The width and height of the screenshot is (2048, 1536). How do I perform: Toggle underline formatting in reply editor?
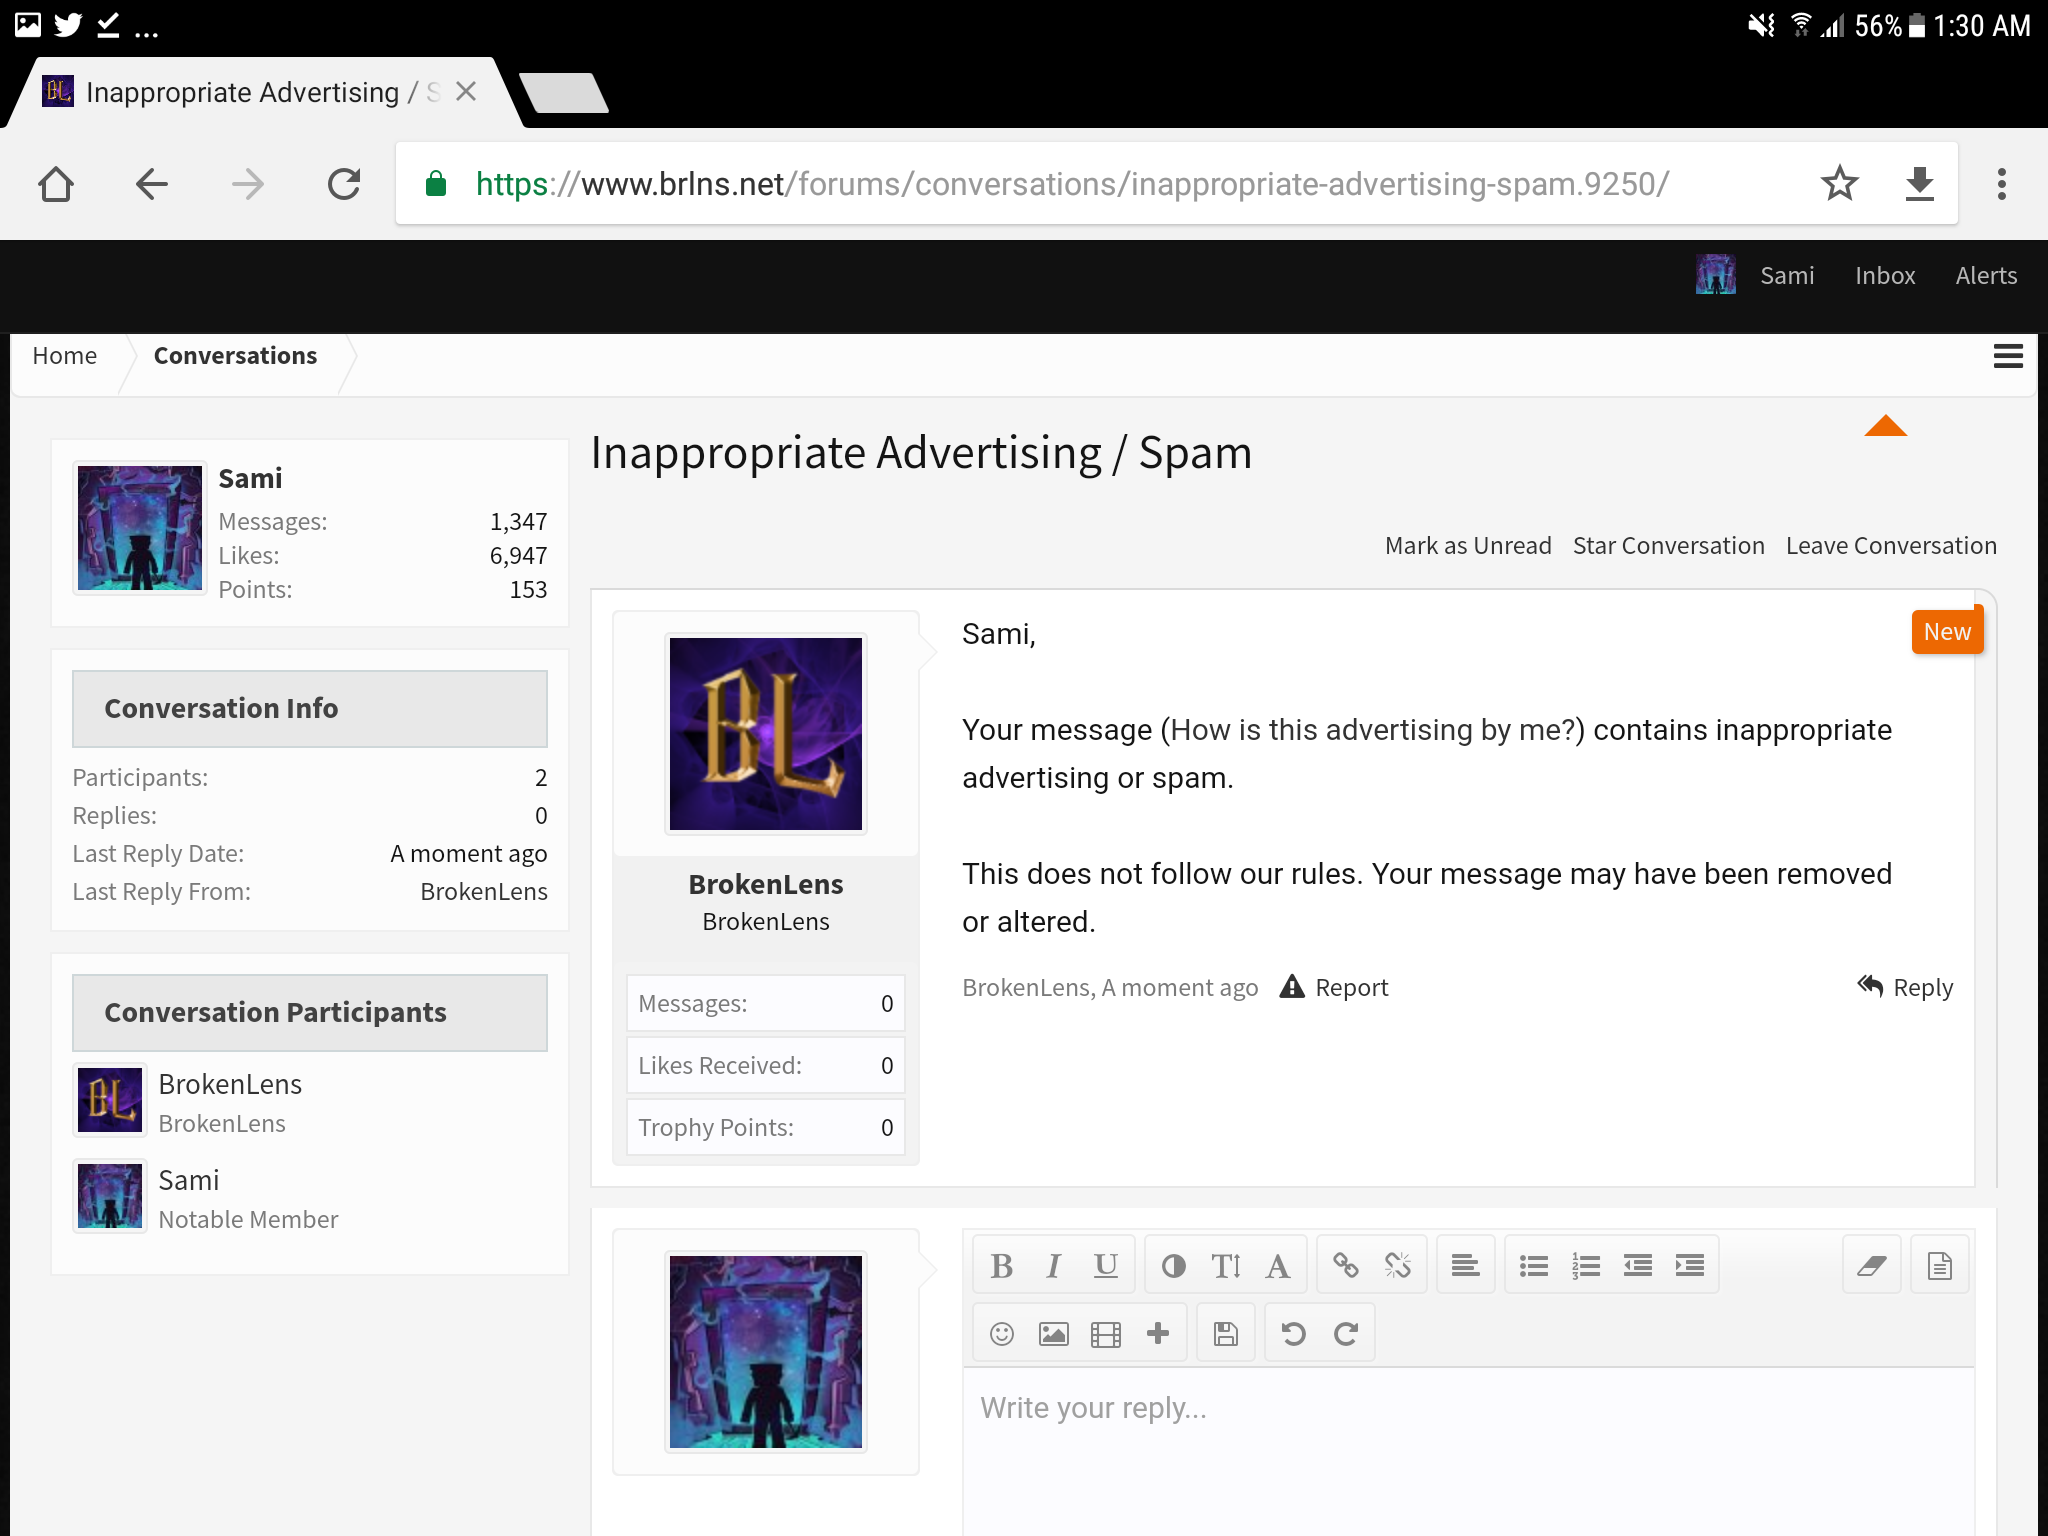coord(1105,1266)
